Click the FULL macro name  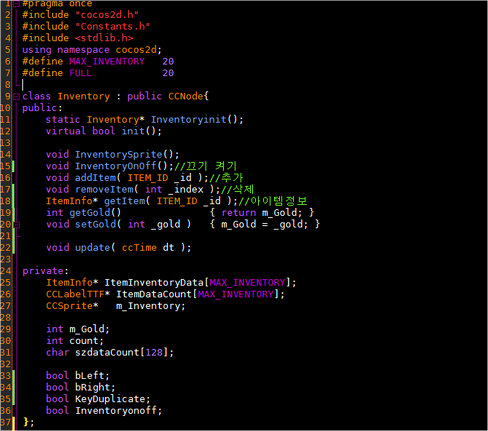(80, 73)
